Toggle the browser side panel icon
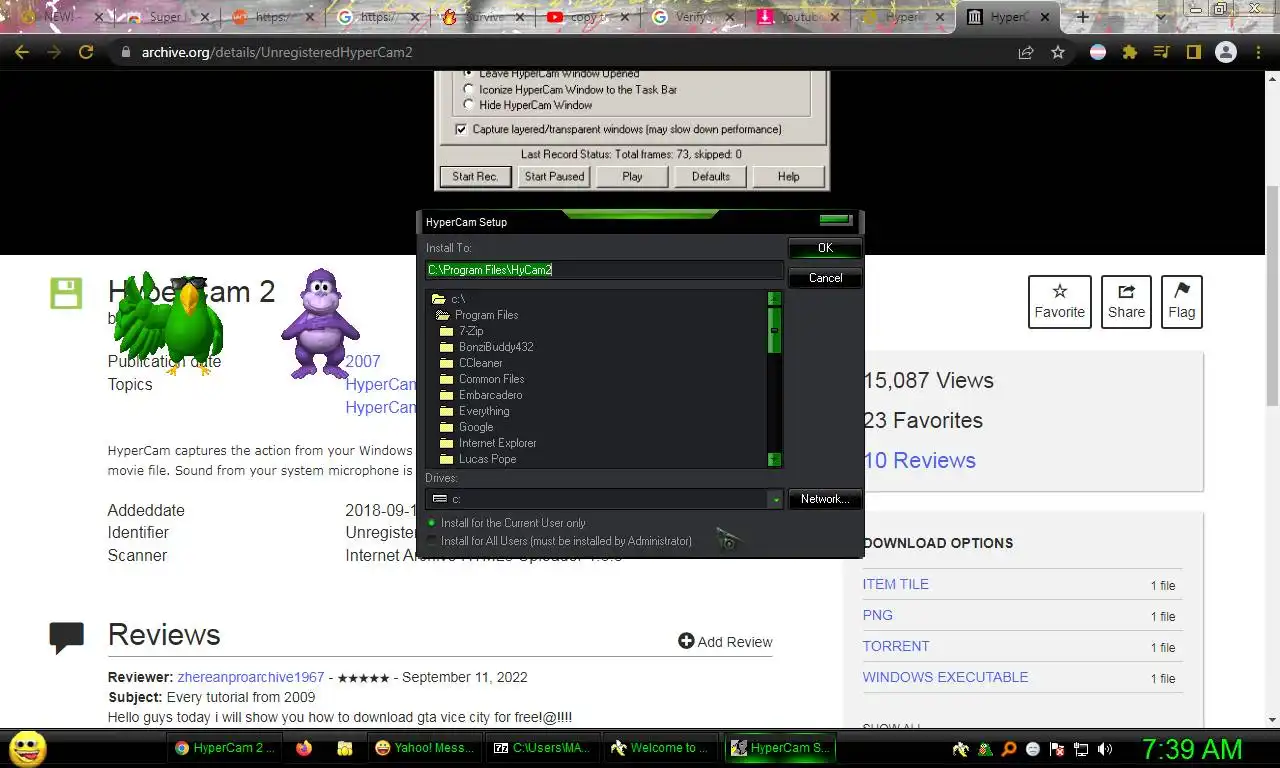Screen dimensions: 1280x768 pyautogui.click(x=1193, y=52)
